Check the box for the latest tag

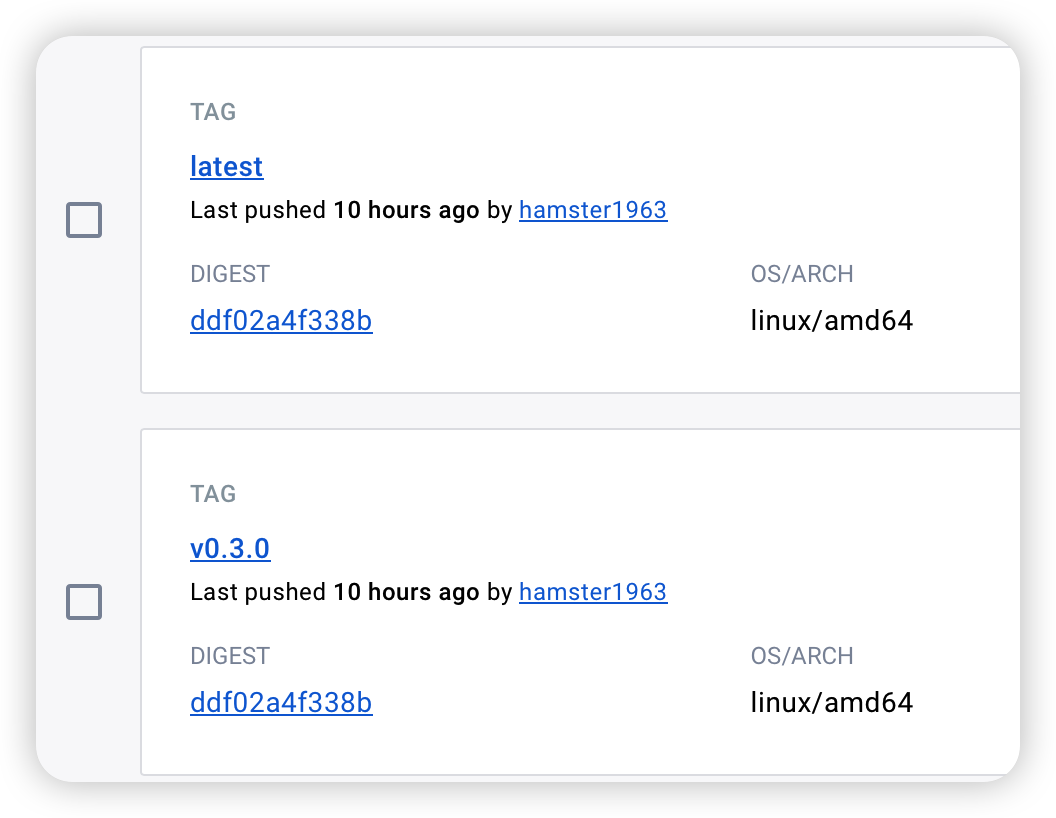pyautogui.click(x=84, y=220)
